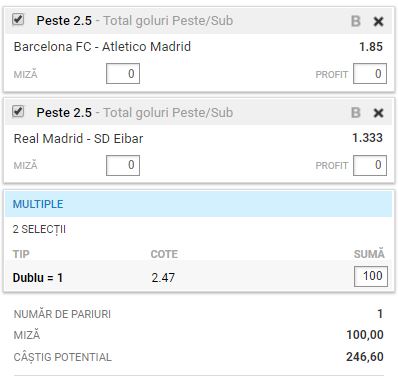Click the Sumă field showing 100
The height and width of the screenshot is (377, 398).
coord(371,276)
